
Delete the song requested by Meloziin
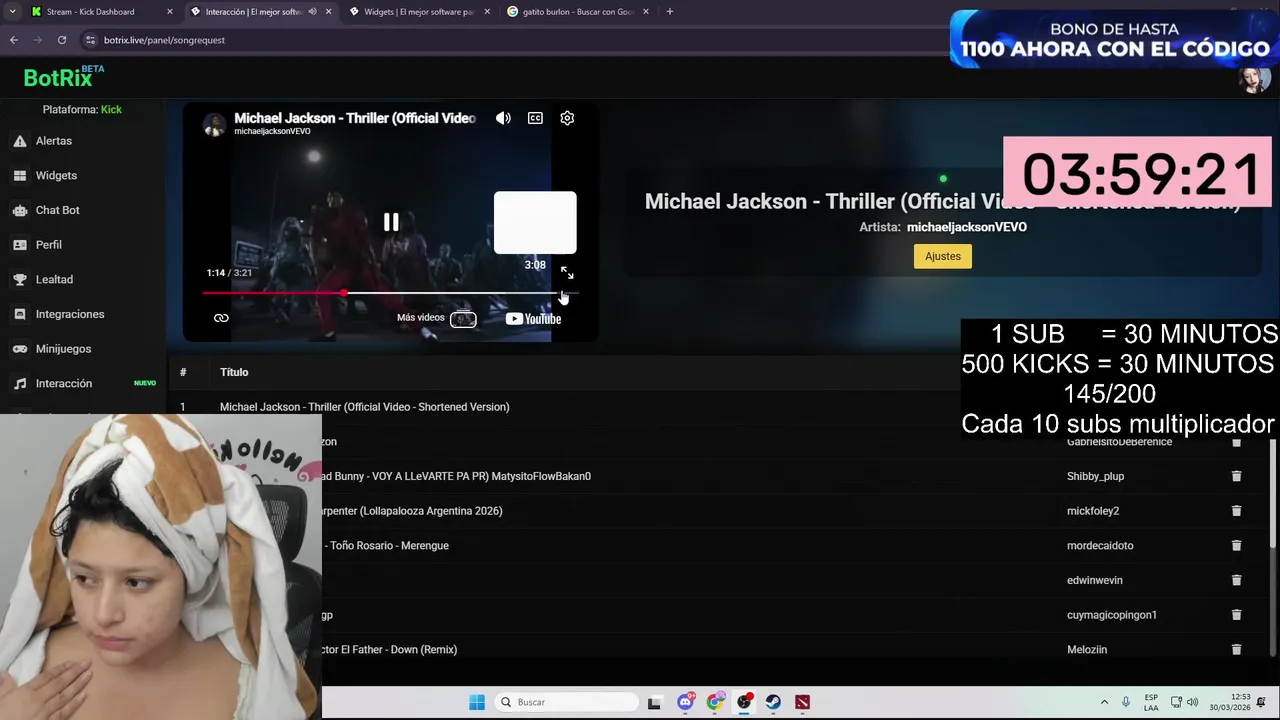click(x=1236, y=649)
